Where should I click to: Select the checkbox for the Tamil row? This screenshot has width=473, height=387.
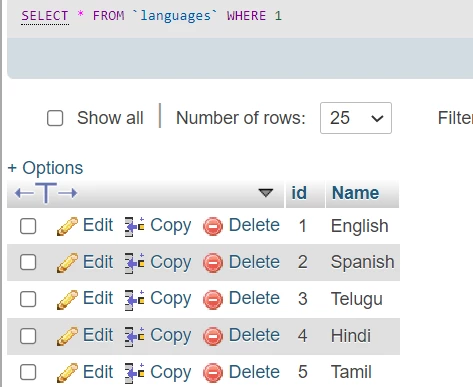point(28,372)
